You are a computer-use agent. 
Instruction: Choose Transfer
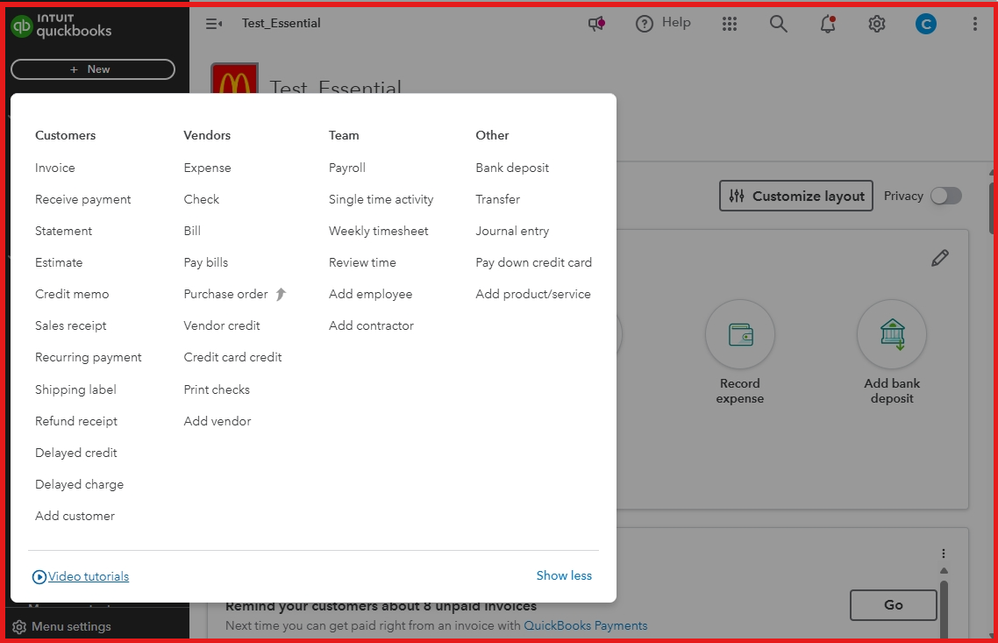pos(498,199)
